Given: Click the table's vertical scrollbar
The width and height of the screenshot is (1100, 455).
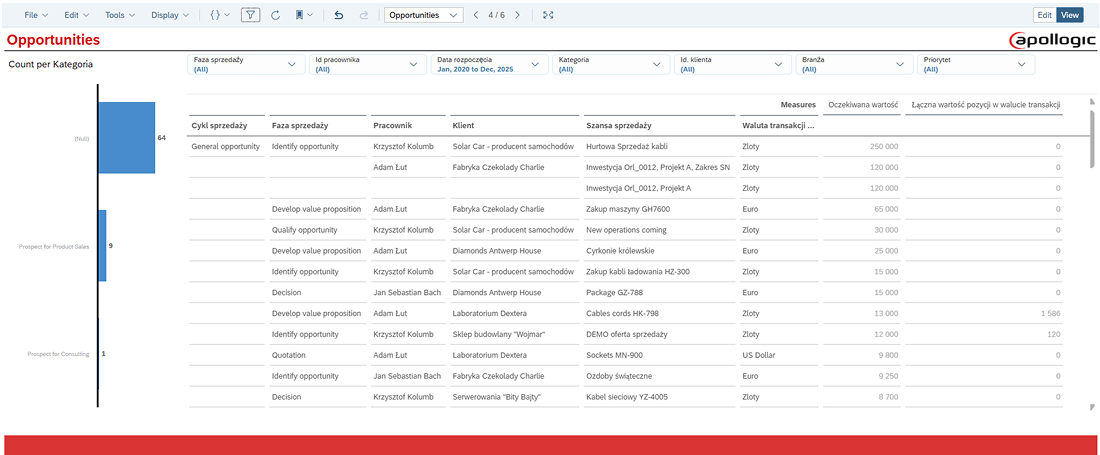Looking at the screenshot, I should click(1091, 140).
